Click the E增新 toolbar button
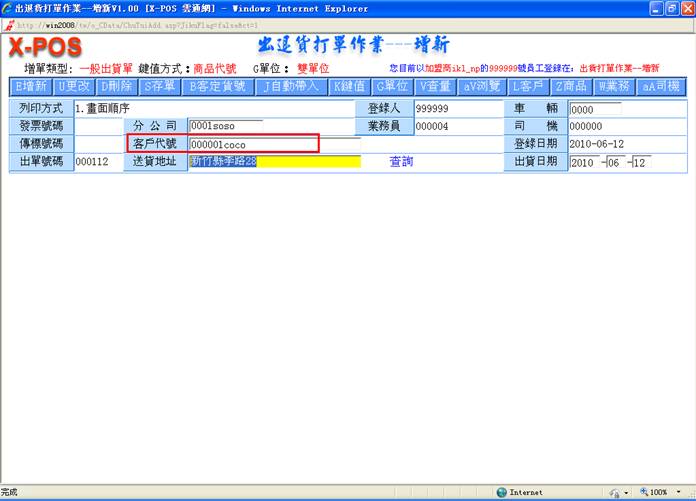Viewport: 696px width, 501px height. click(31, 87)
